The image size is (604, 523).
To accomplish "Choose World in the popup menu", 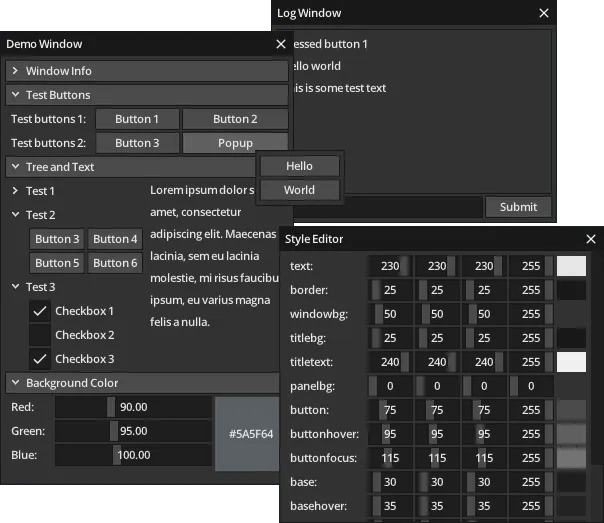I will (300, 190).
